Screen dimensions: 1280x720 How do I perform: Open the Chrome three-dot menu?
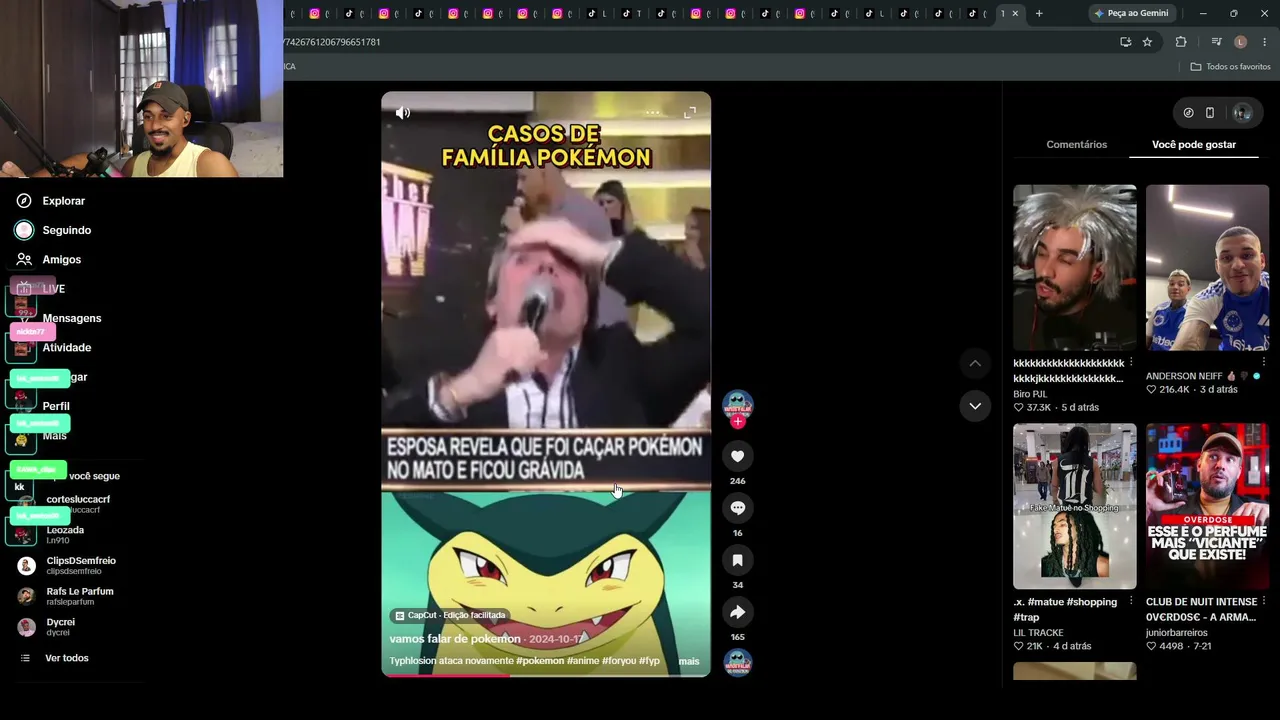[1265, 42]
